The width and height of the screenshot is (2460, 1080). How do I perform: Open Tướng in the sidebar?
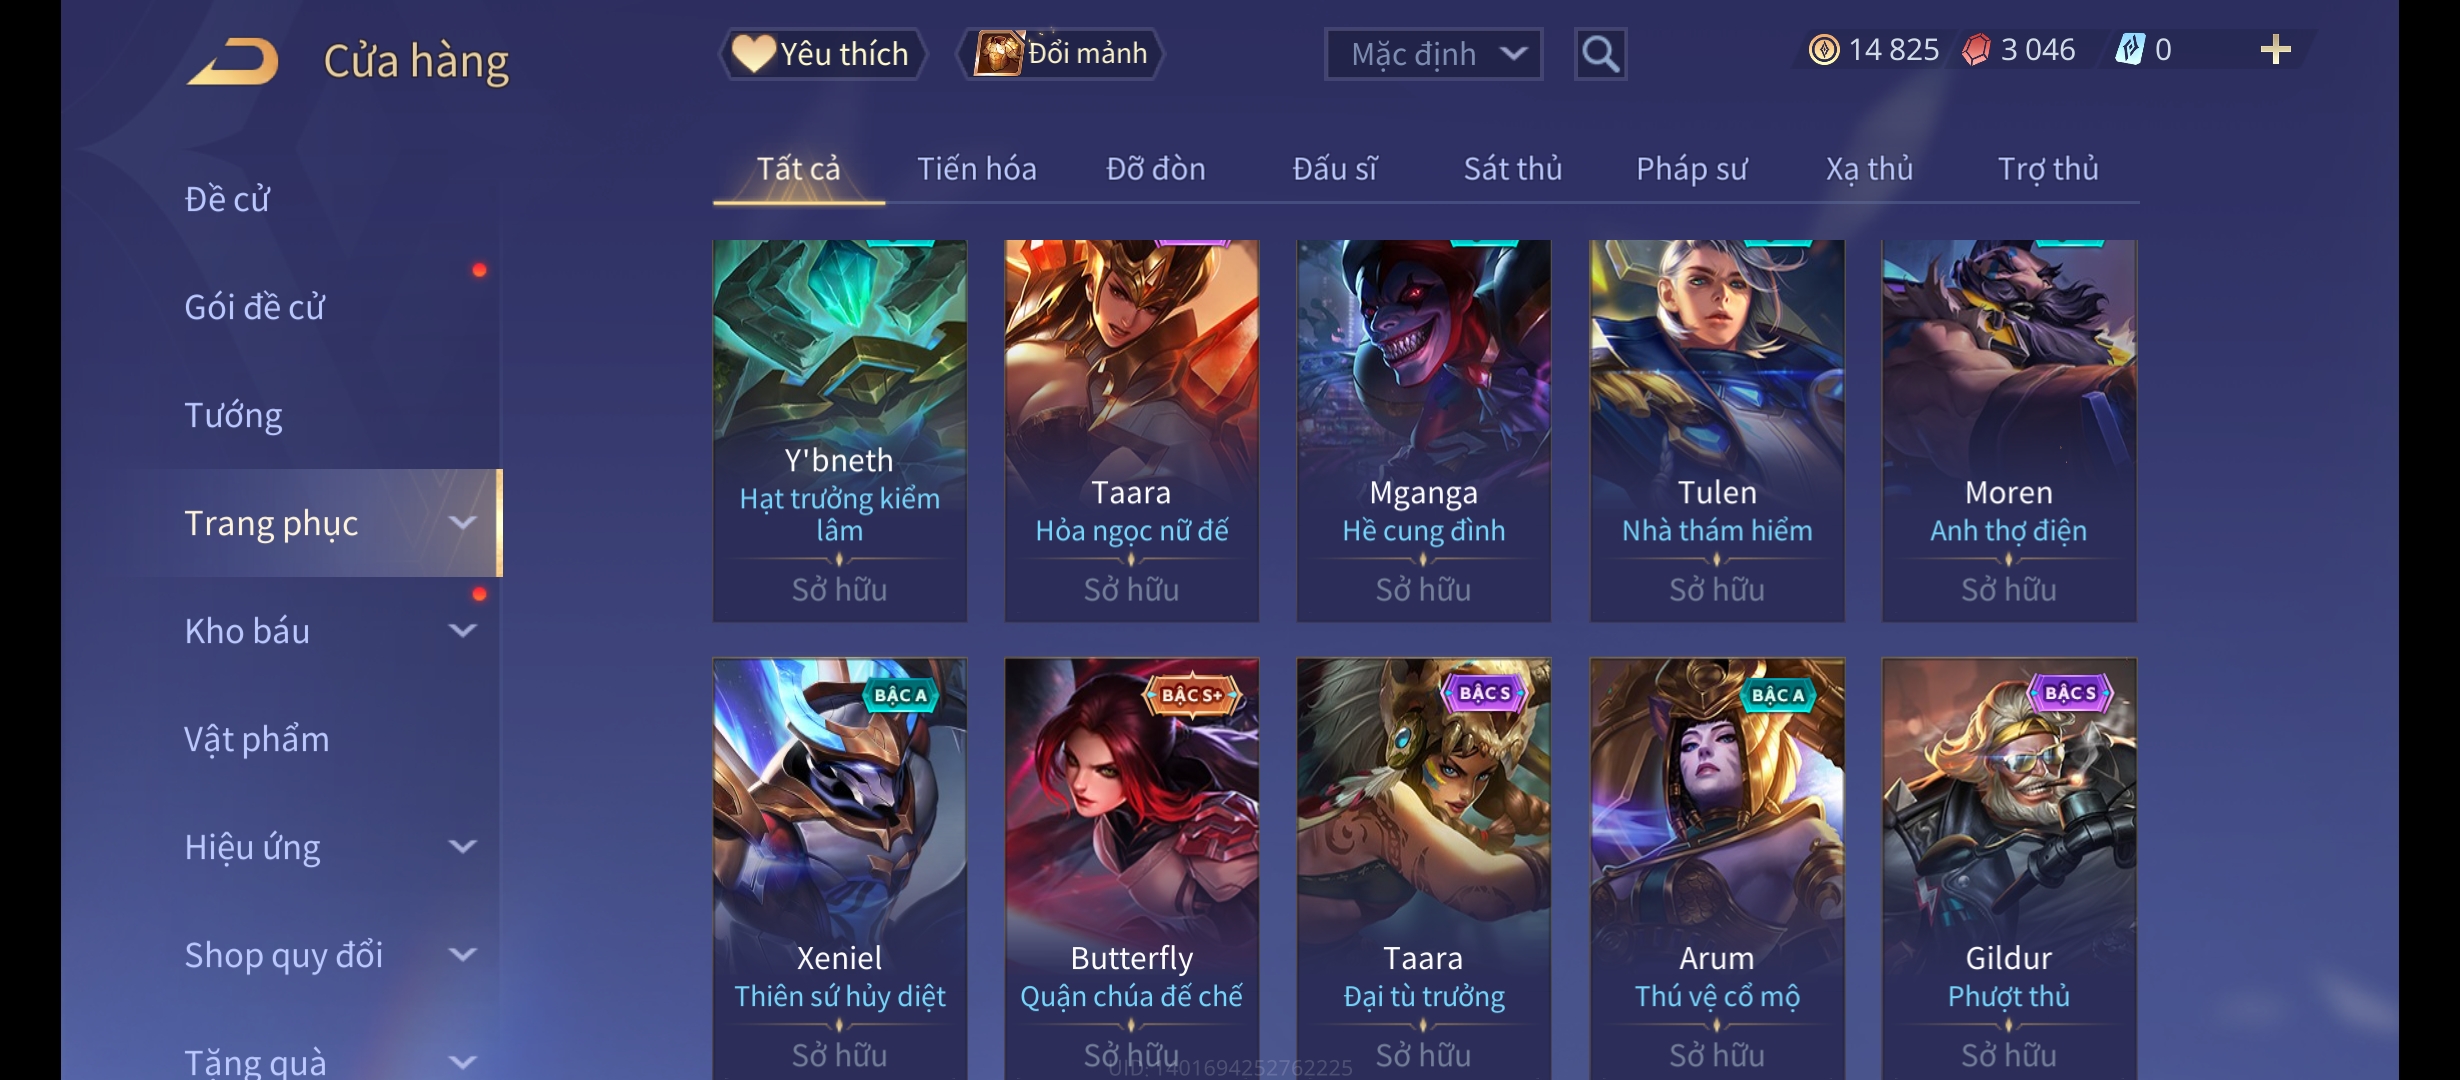tap(233, 415)
